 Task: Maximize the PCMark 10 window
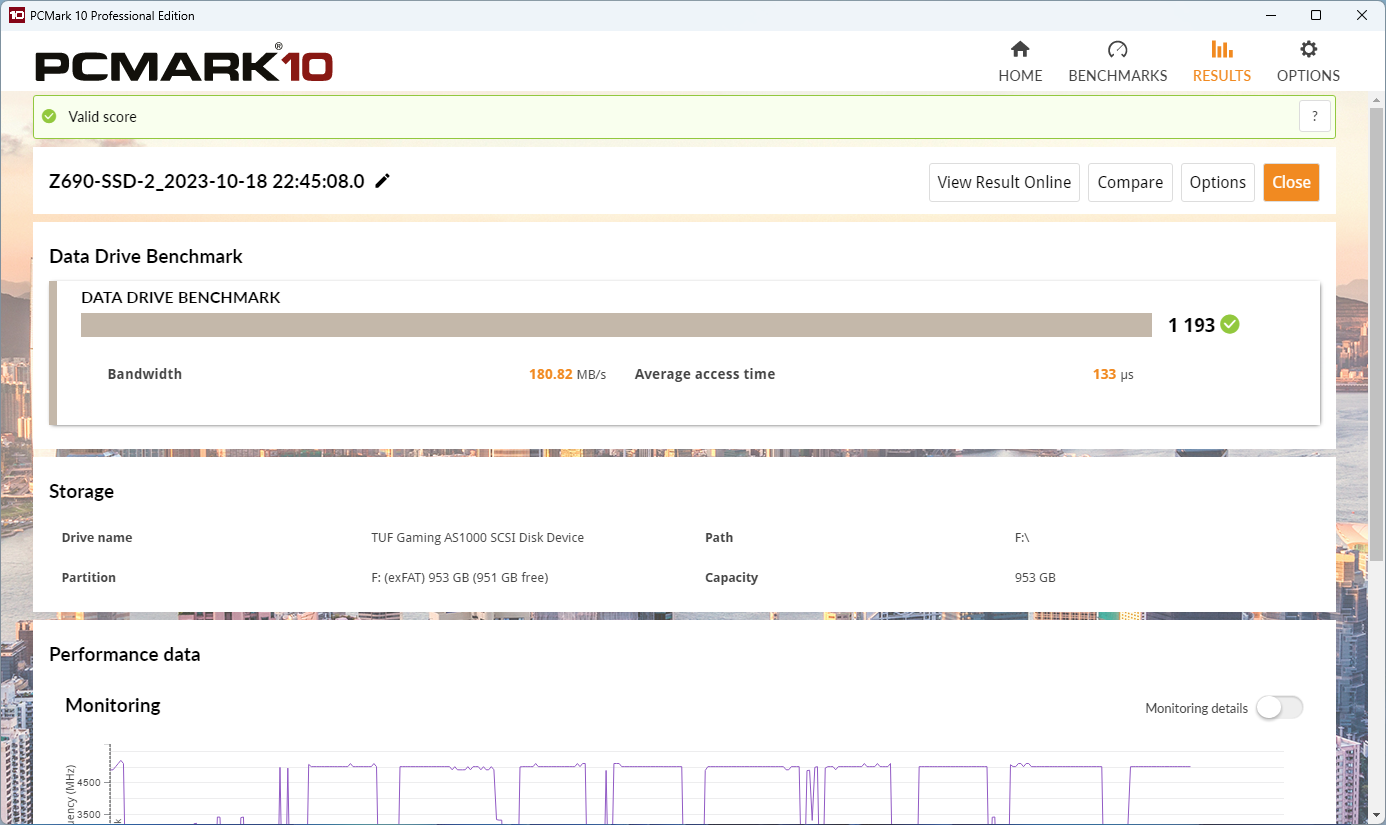[1316, 15]
